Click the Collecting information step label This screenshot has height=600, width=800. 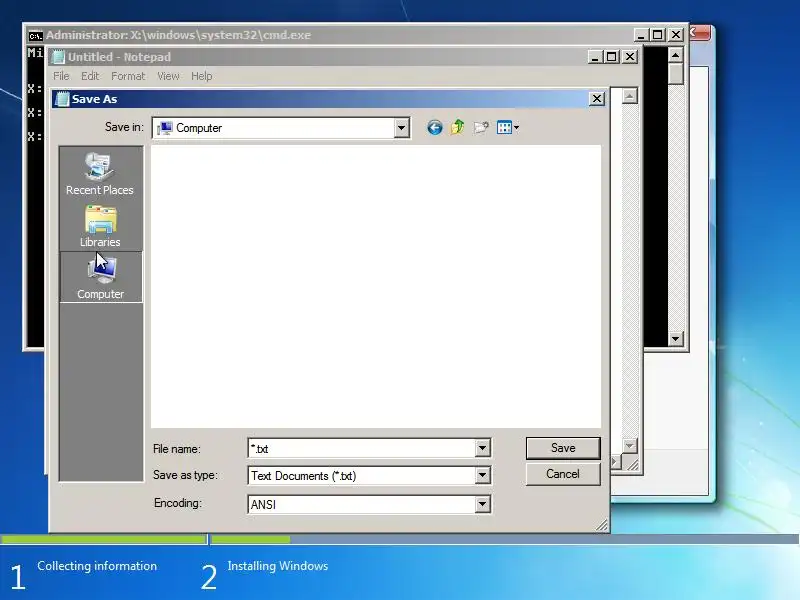click(x=97, y=566)
